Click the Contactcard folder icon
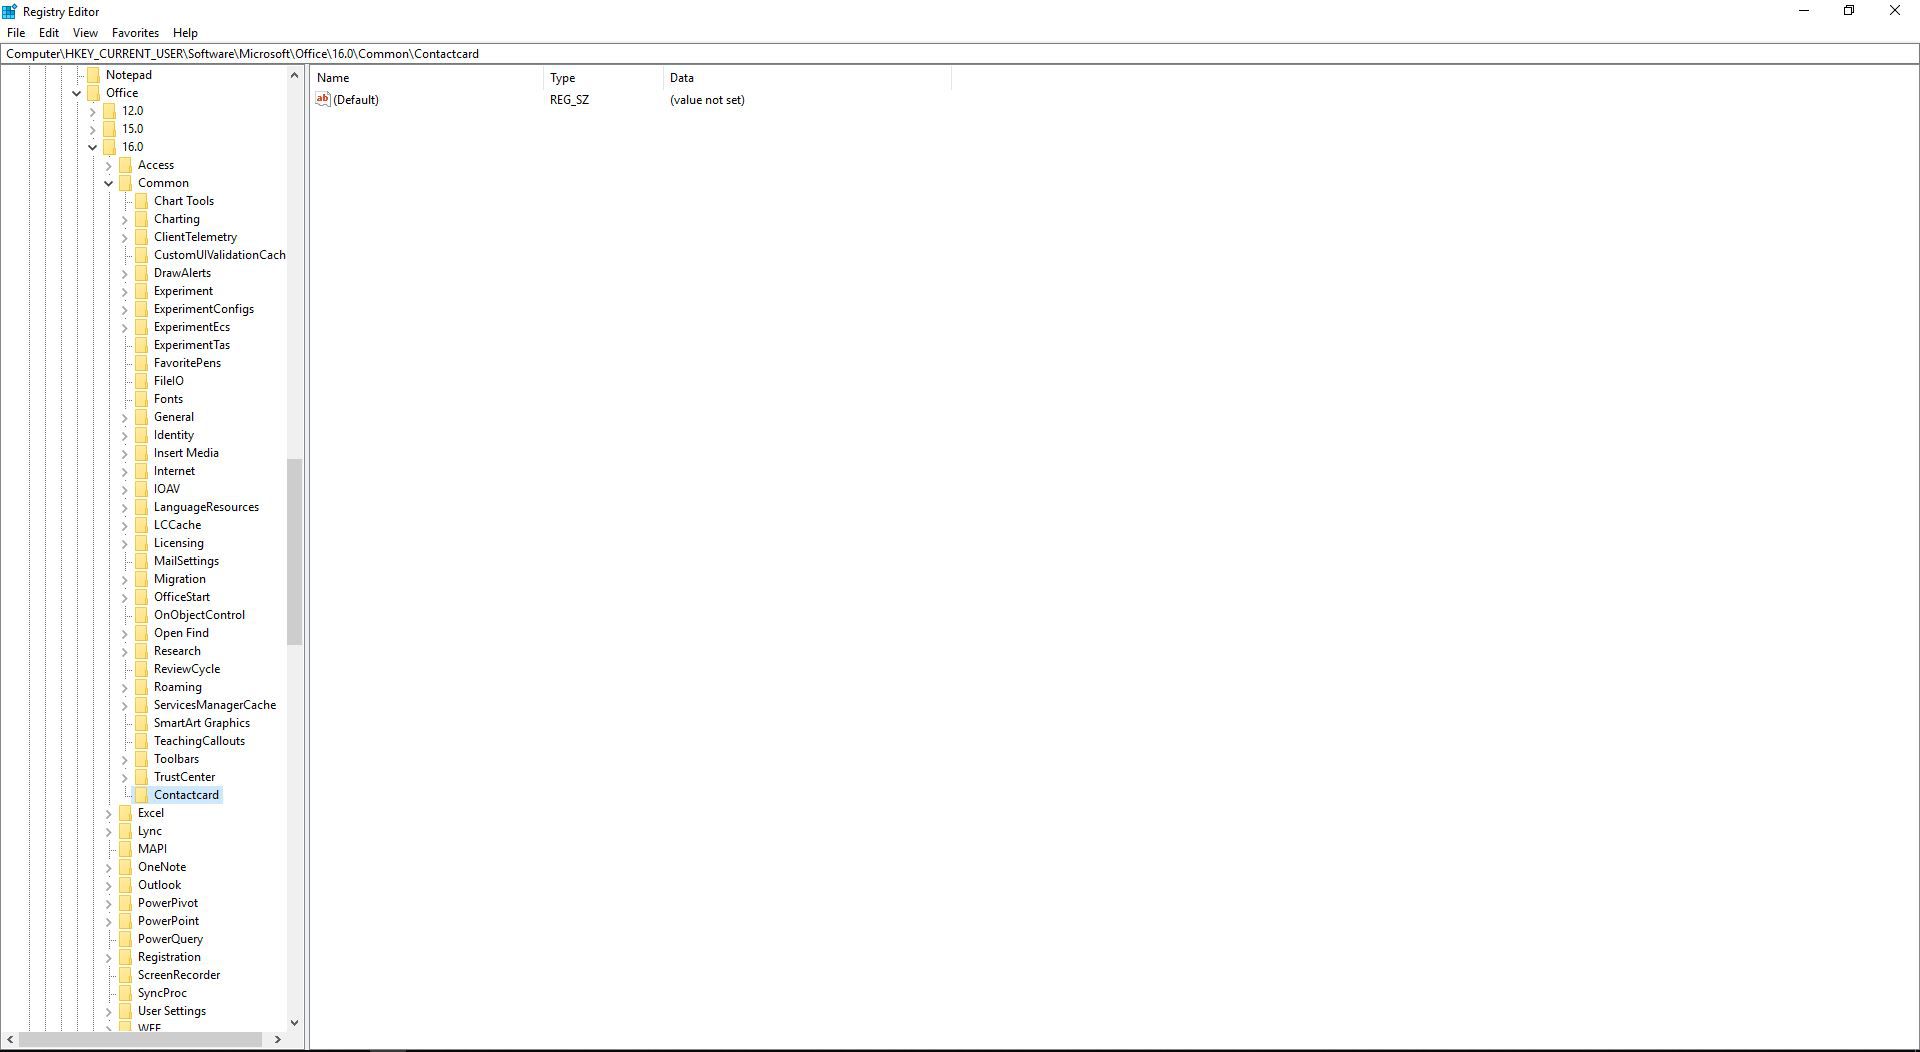 (141, 795)
